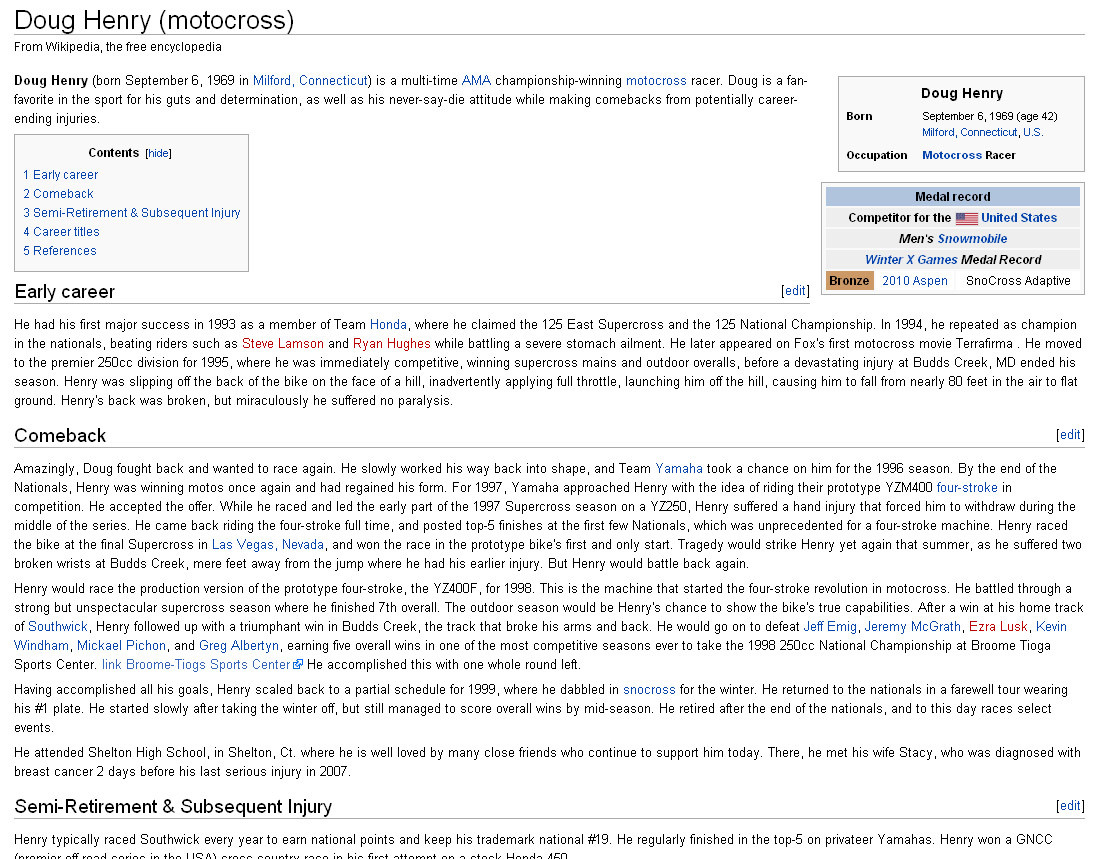
Task: Go to Early career in contents
Action: (60, 174)
